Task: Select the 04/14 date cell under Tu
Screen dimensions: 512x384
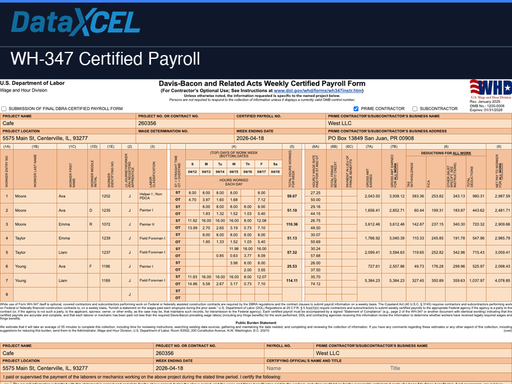Action: point(220,172)
